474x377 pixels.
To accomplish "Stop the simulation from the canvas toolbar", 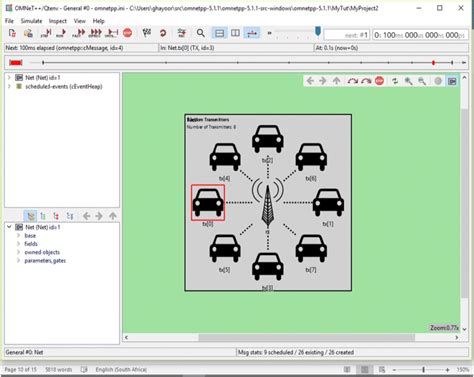I will click(x=379, y=81).
